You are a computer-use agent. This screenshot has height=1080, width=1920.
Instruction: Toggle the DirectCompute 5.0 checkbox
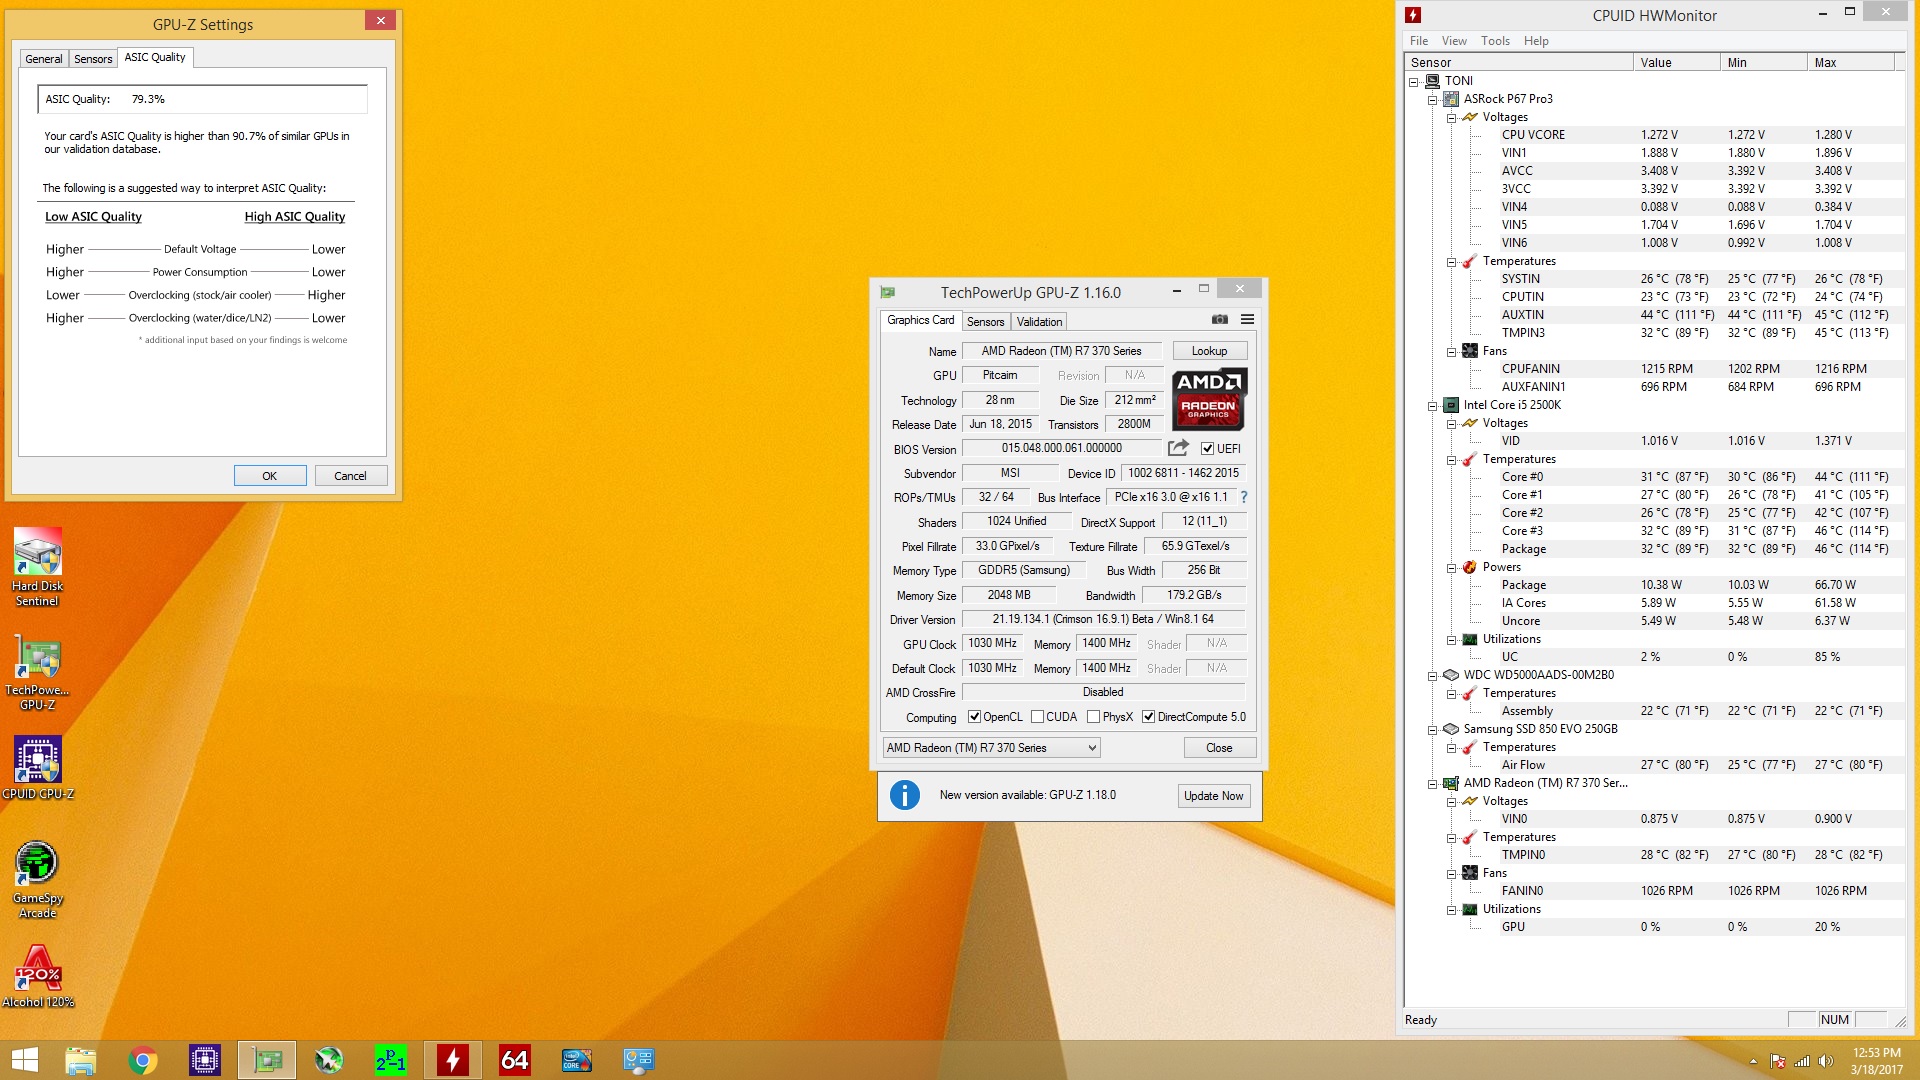1148,717
